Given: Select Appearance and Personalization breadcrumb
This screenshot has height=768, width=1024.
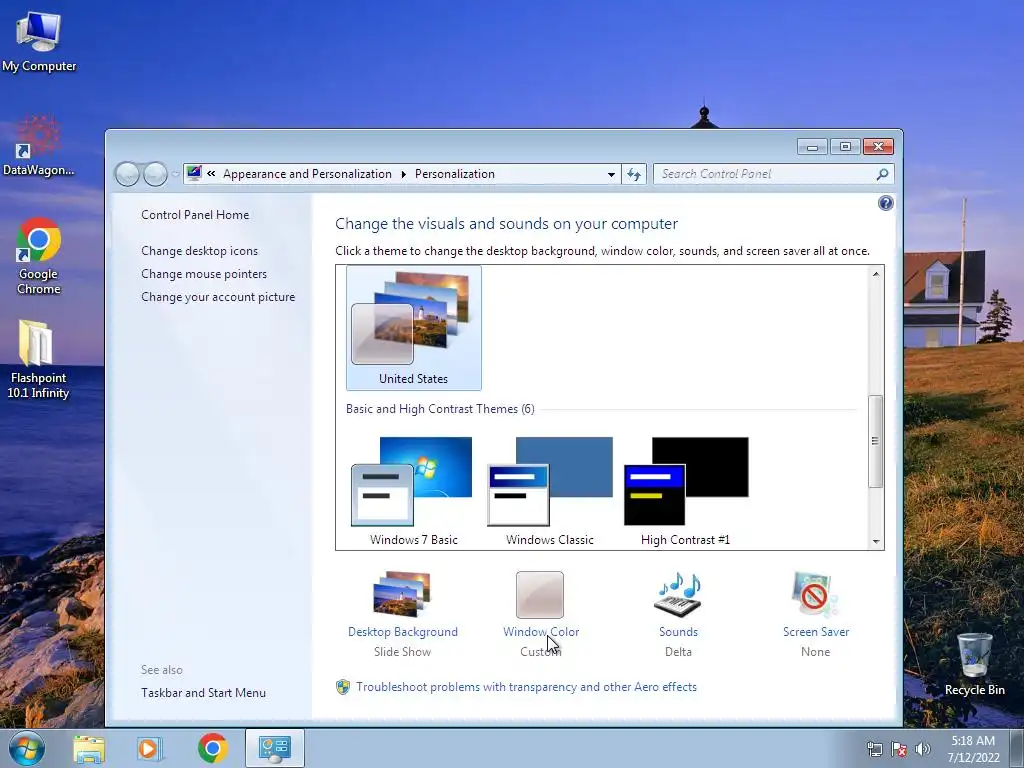Looking at the screenshot, I should coord(307,174).
